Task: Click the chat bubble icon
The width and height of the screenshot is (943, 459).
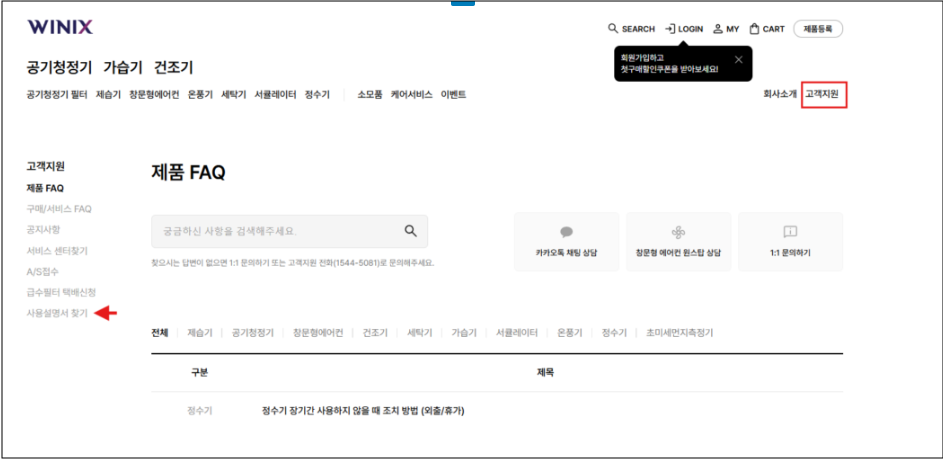Action: [567, 232]
